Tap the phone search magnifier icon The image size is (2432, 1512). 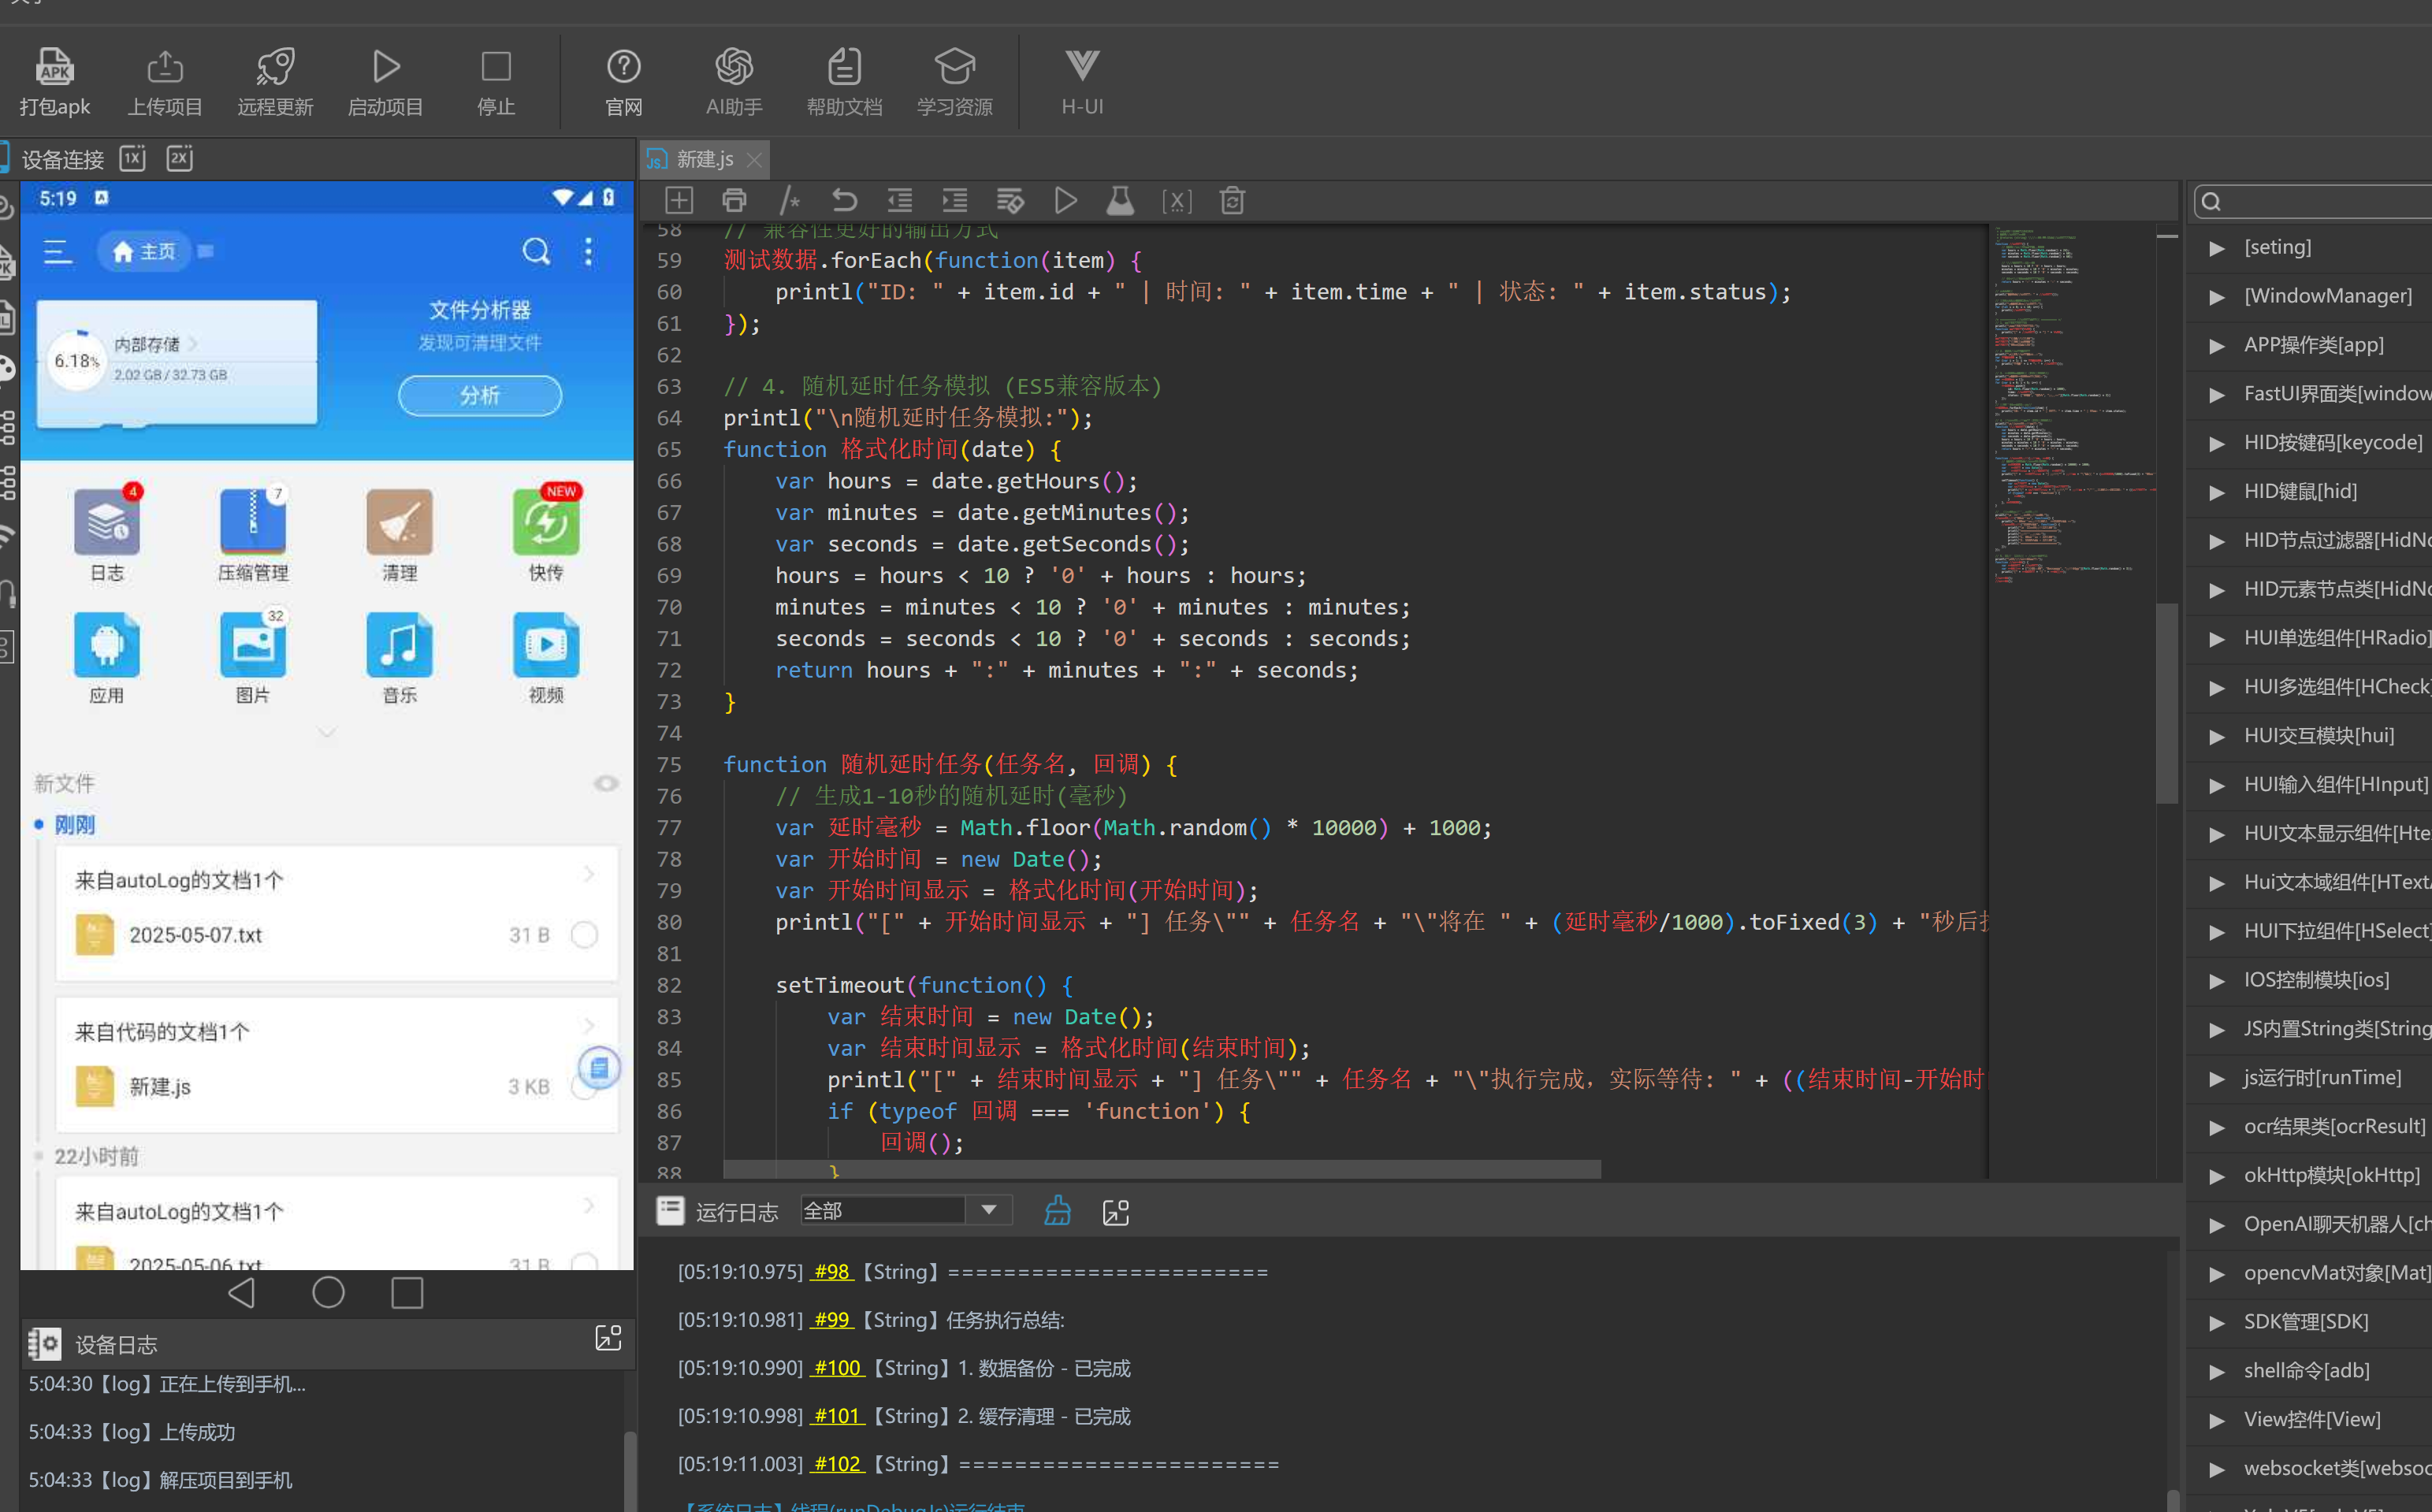pos(537,251)
